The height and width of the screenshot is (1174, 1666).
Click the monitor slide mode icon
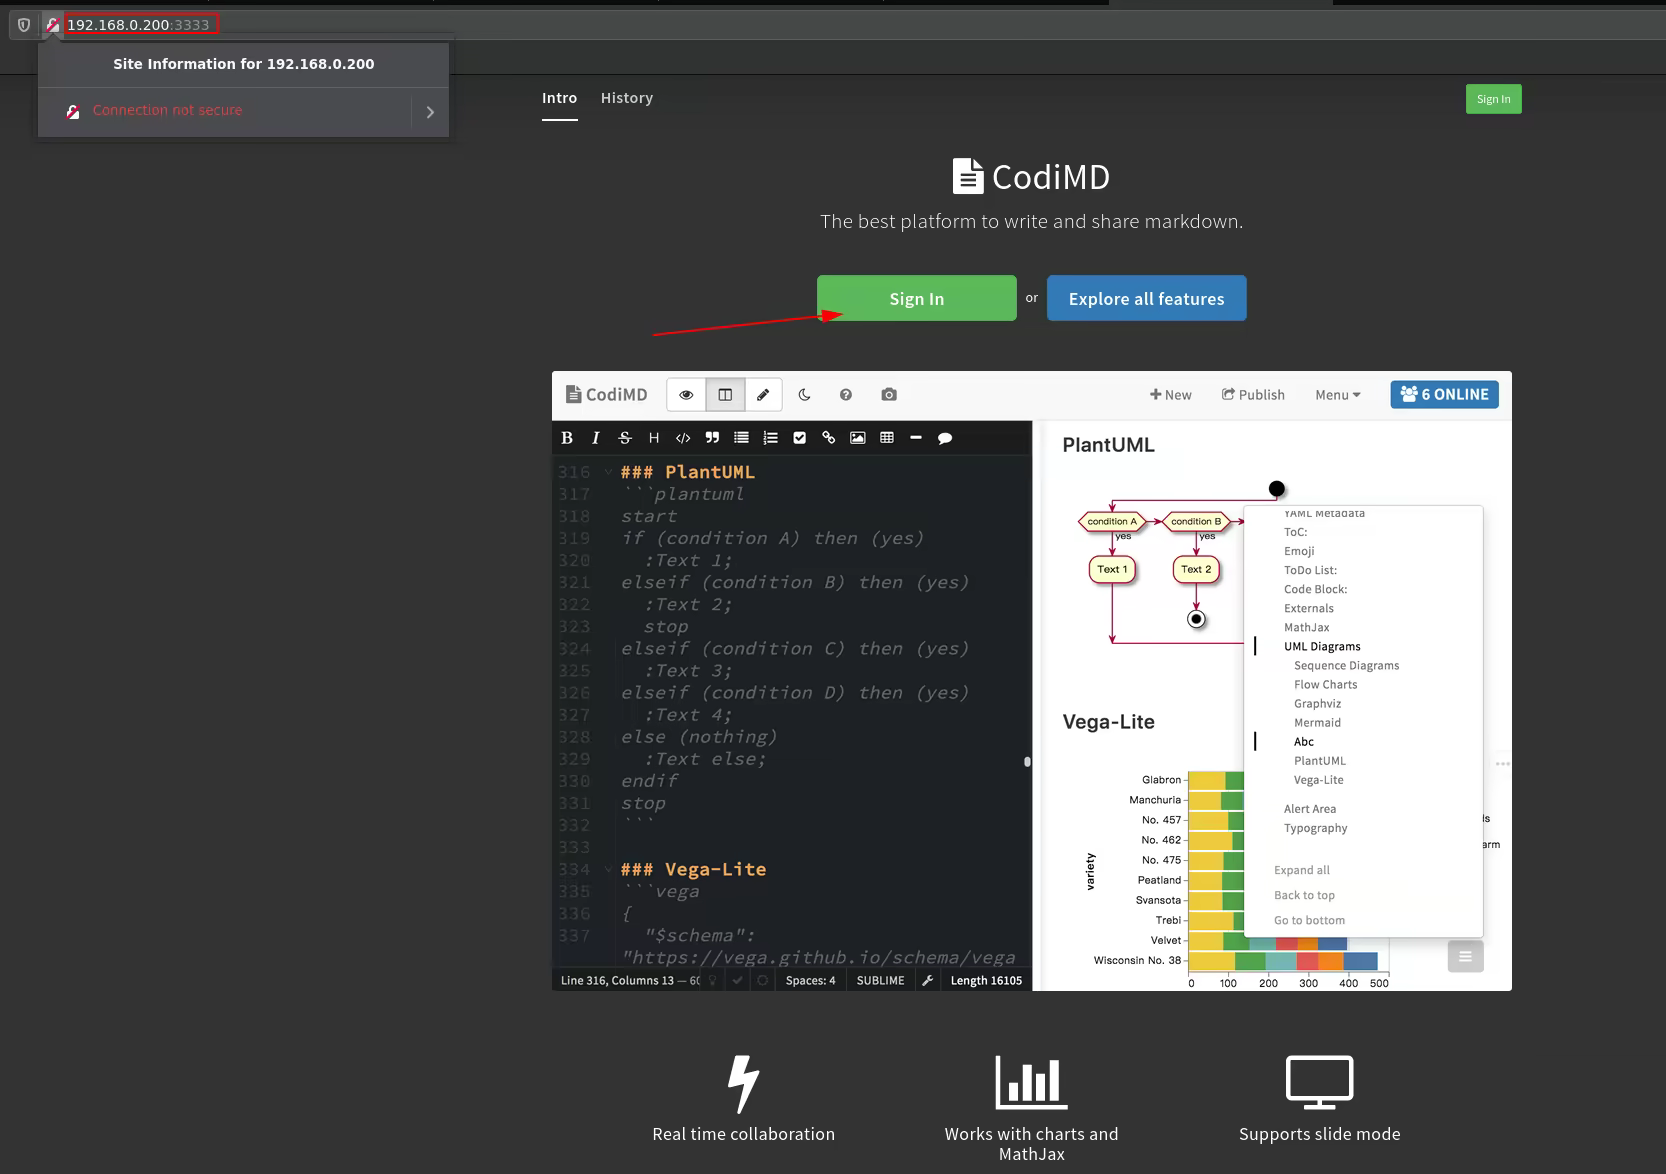tap(1319, 1082)
